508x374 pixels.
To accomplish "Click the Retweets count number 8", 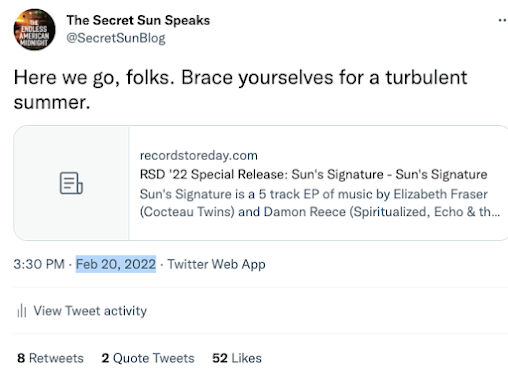I will [21, 358].
